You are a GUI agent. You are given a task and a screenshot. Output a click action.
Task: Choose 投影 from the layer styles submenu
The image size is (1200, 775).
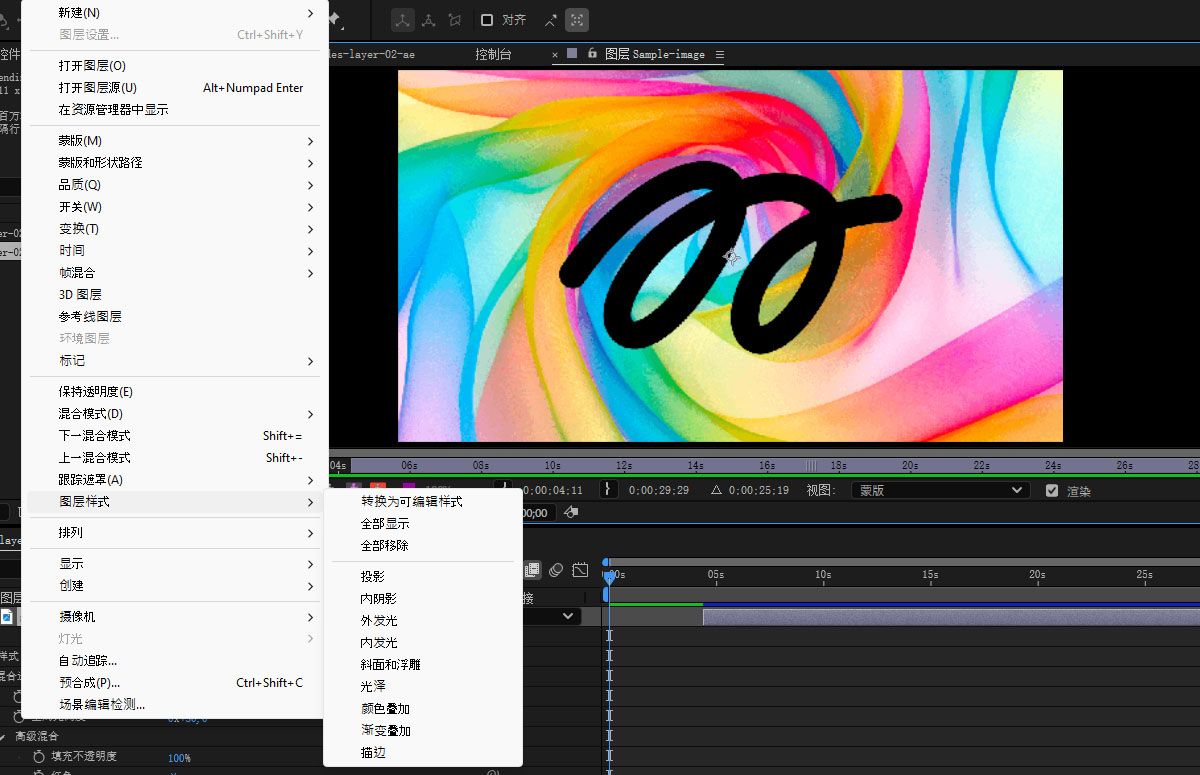(x=373, y=577)
